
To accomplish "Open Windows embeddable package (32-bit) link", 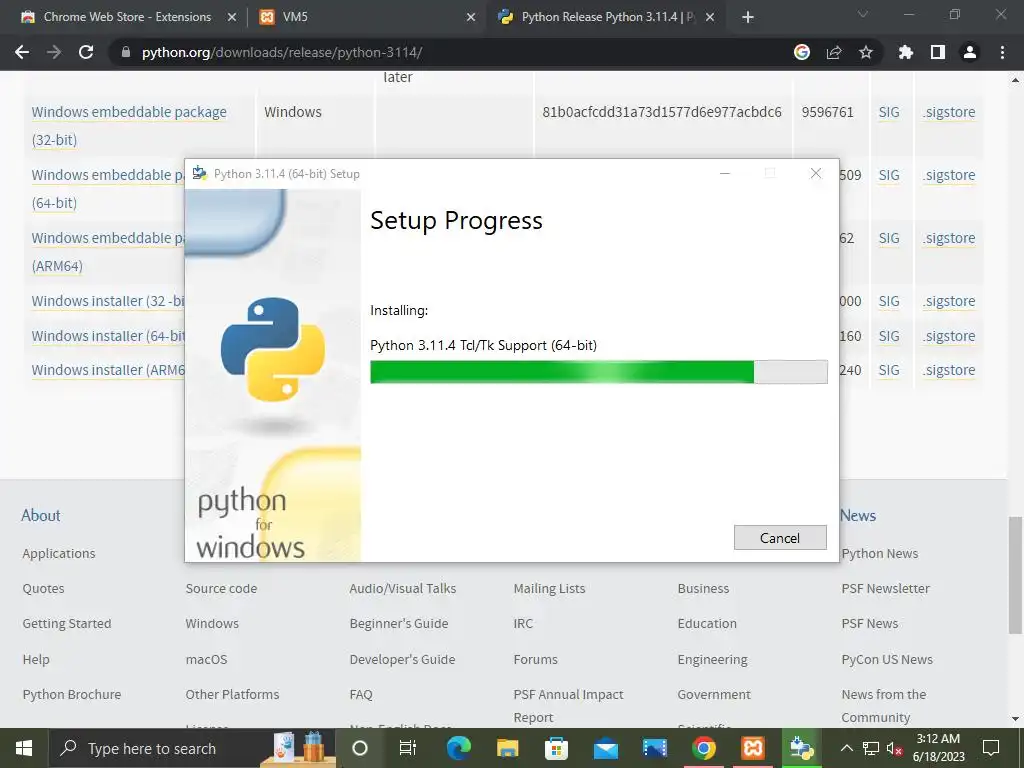I will click(129, 125).
